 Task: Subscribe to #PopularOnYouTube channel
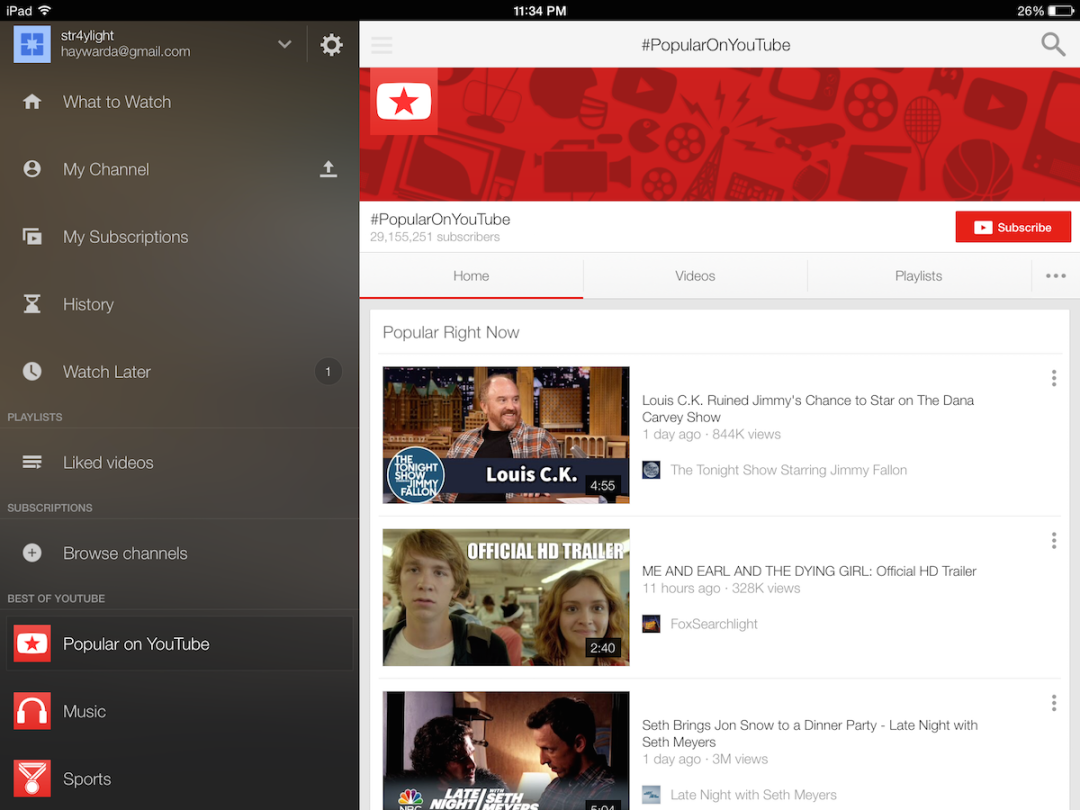[x=1013, y=227]
